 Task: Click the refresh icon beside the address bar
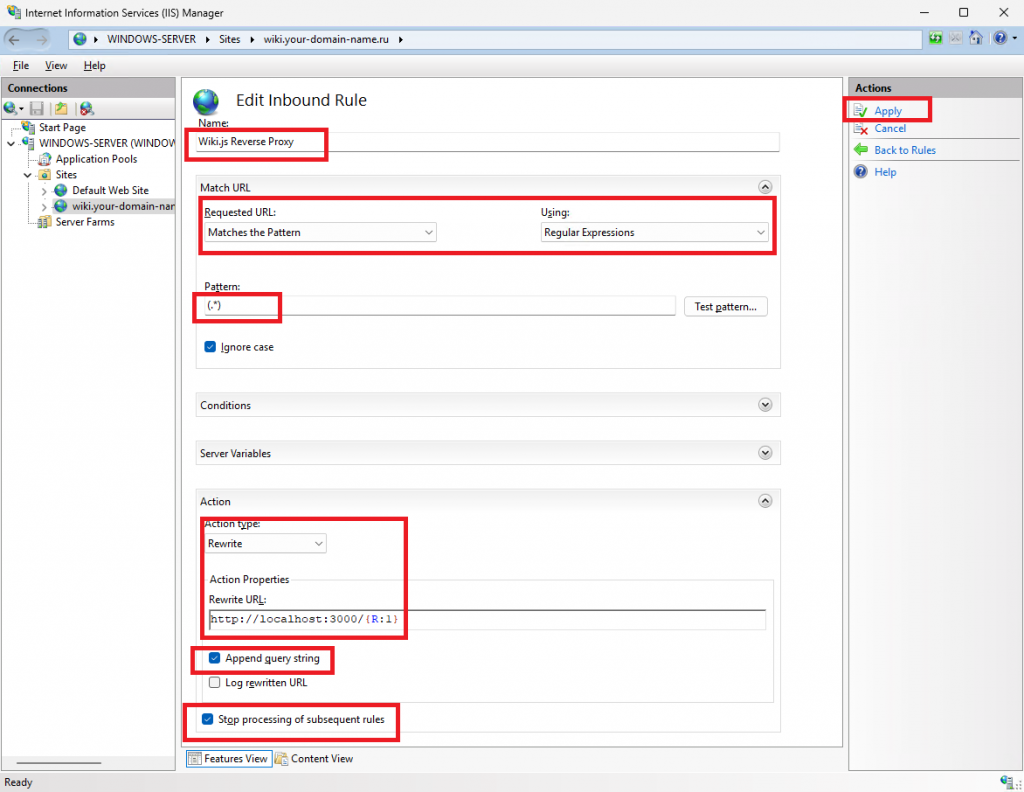click(936, 39)
